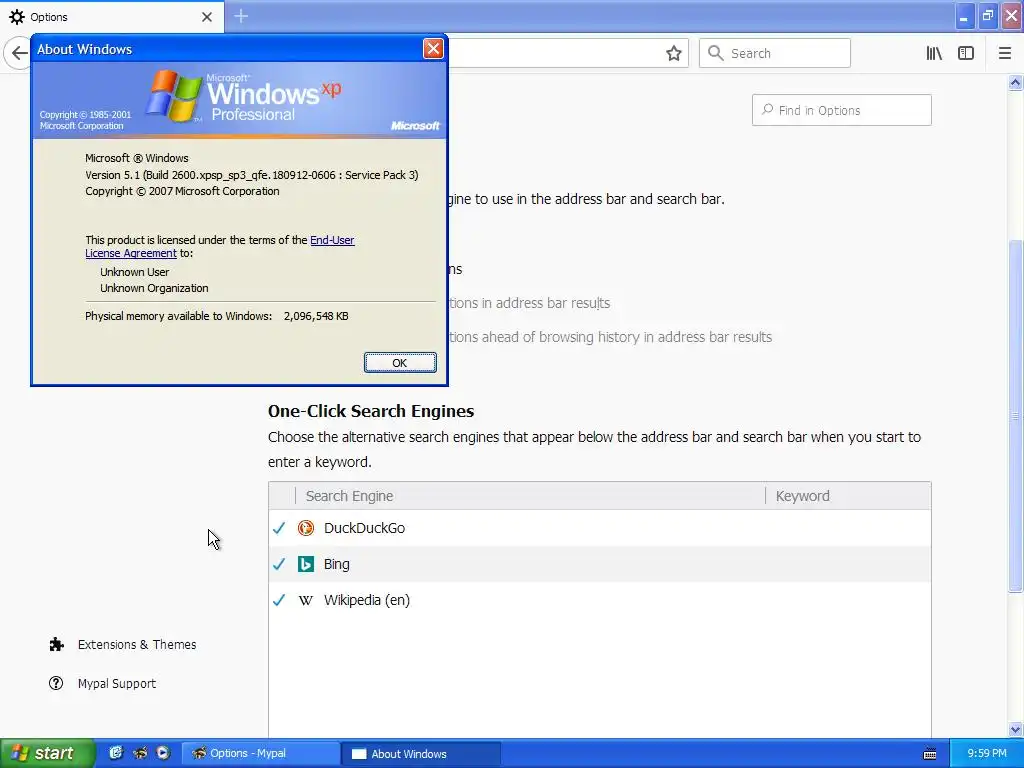Click the keyboard icon in system tray
The width and height of the screenshot is (1024, 768).
[x=930, y=754]
